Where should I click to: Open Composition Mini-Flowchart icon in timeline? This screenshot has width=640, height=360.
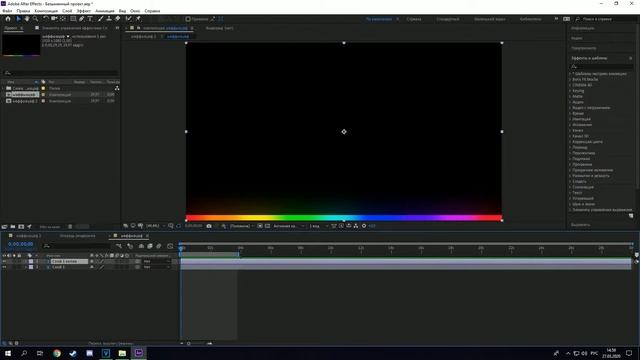(119, 246)
